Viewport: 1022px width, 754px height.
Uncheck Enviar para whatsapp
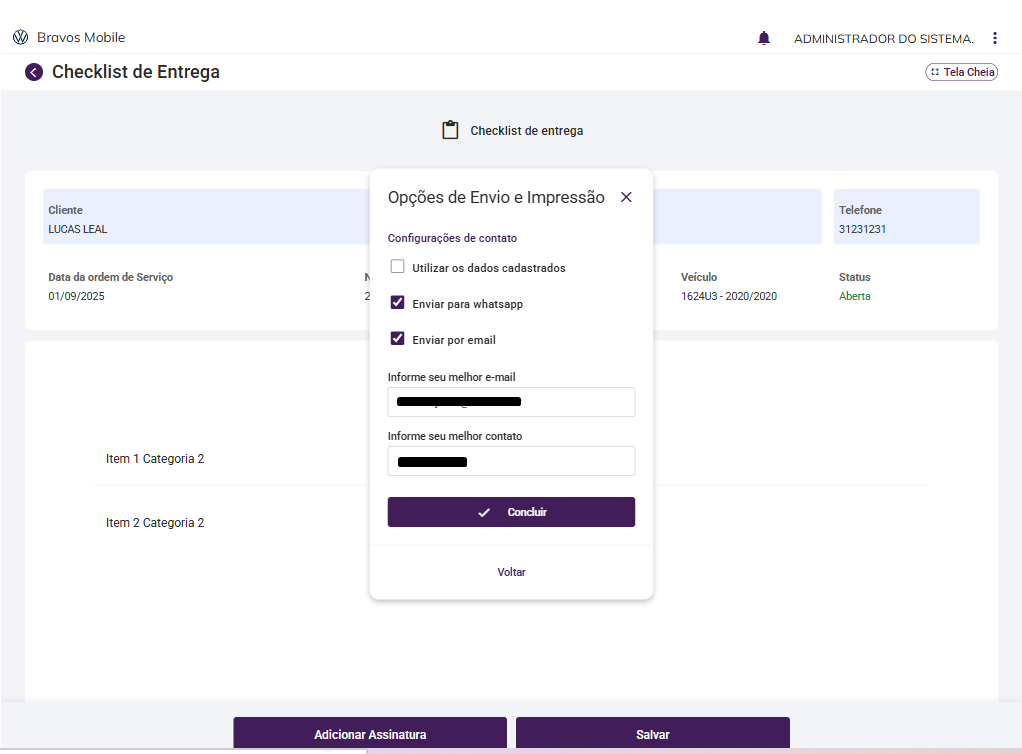coord(398,303)
